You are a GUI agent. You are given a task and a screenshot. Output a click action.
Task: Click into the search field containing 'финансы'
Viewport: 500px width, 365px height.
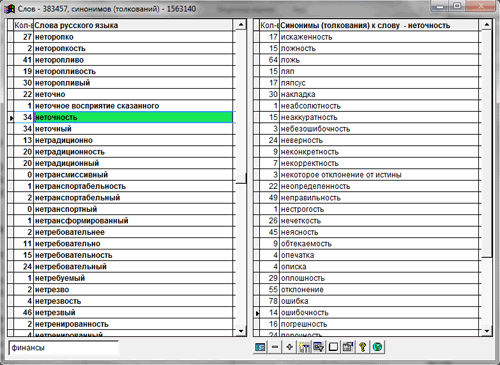click(x=63, y=348)
